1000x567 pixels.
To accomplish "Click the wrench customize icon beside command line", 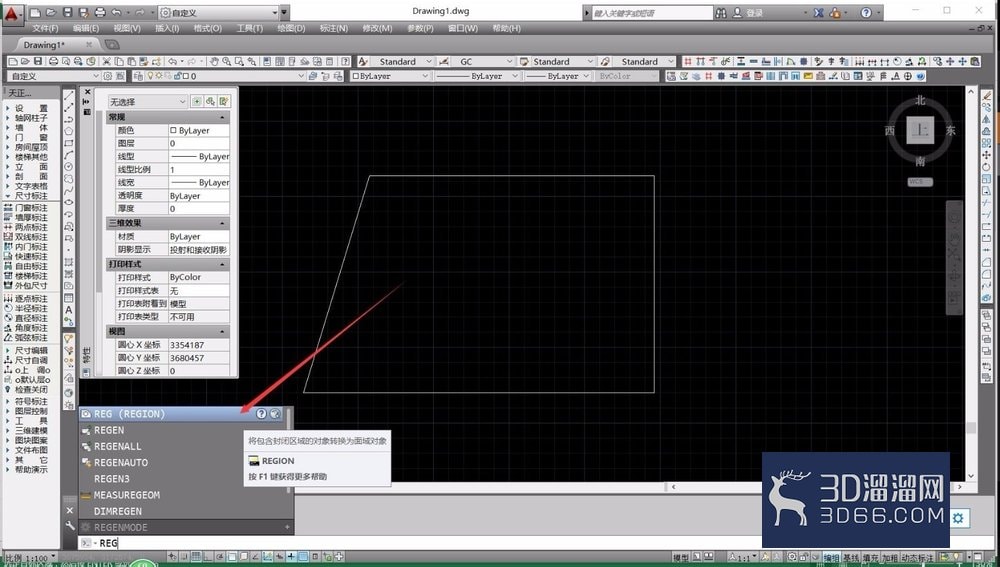I will [70, 526].
